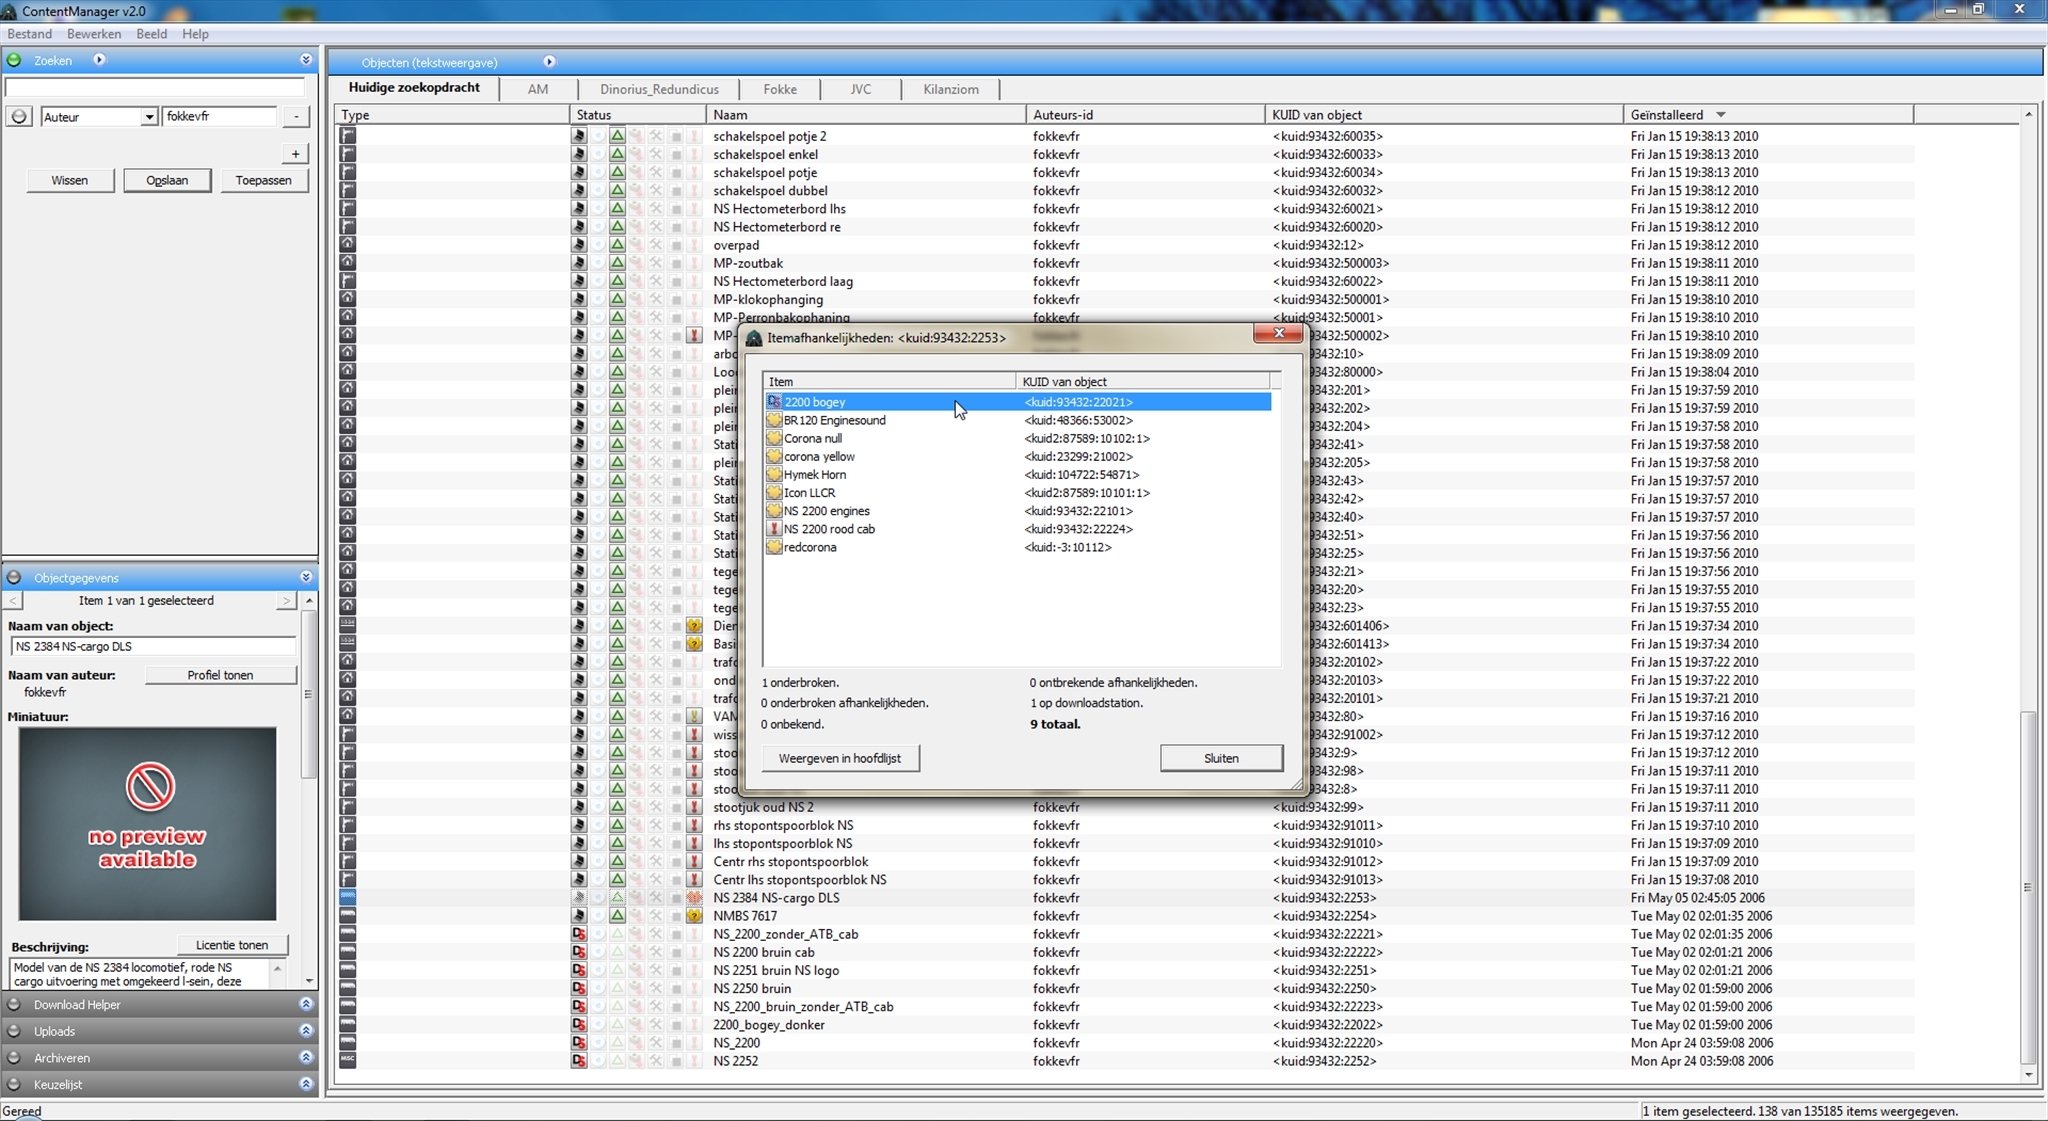Image resolution: width=2048 pixels, height=1121 pixels.
Task: Switch to the Dinorius_Redundicus tab
Action: point(659,89)
